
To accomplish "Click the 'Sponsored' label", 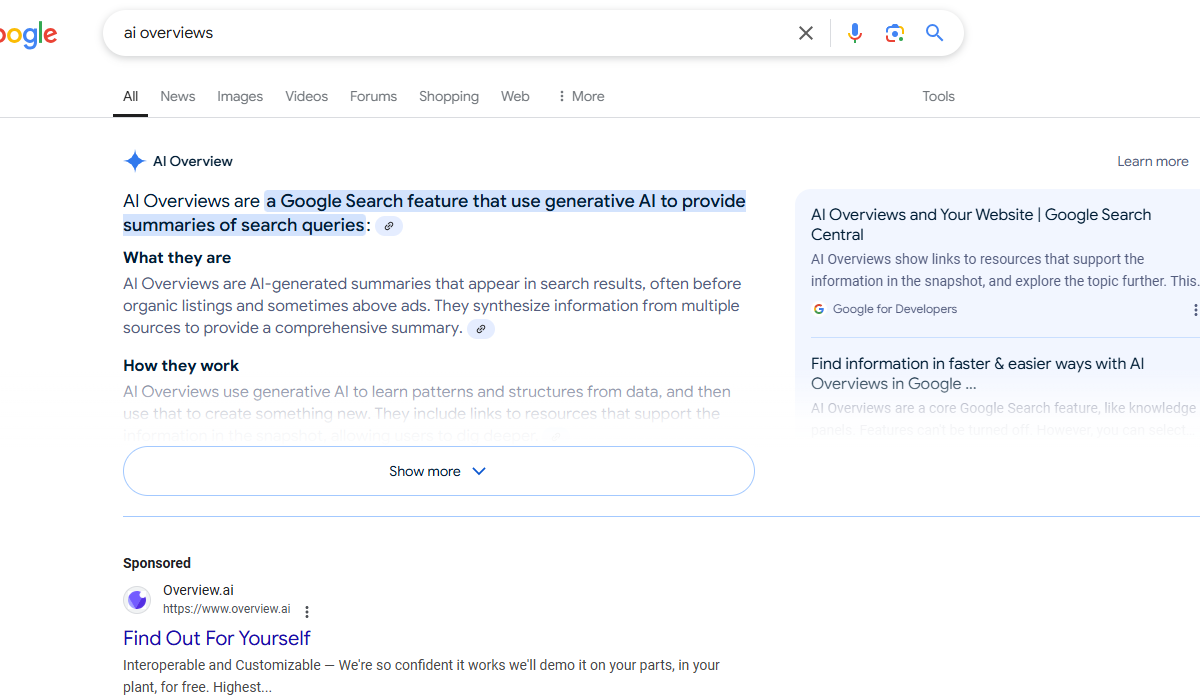I will [157, 563].
